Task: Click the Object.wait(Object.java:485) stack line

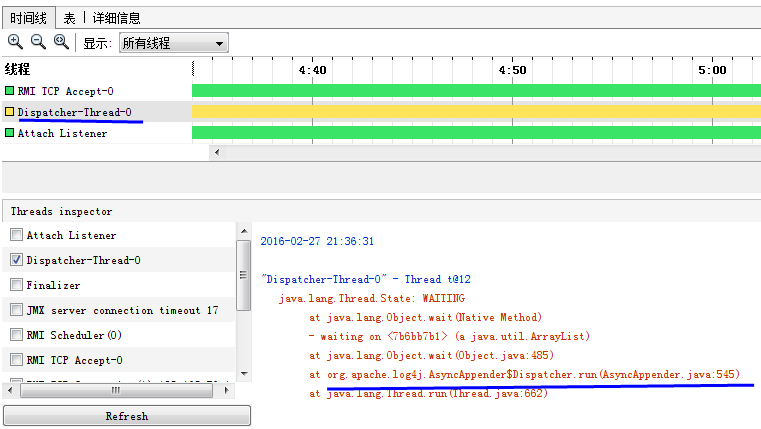Action: click(431, 356)
